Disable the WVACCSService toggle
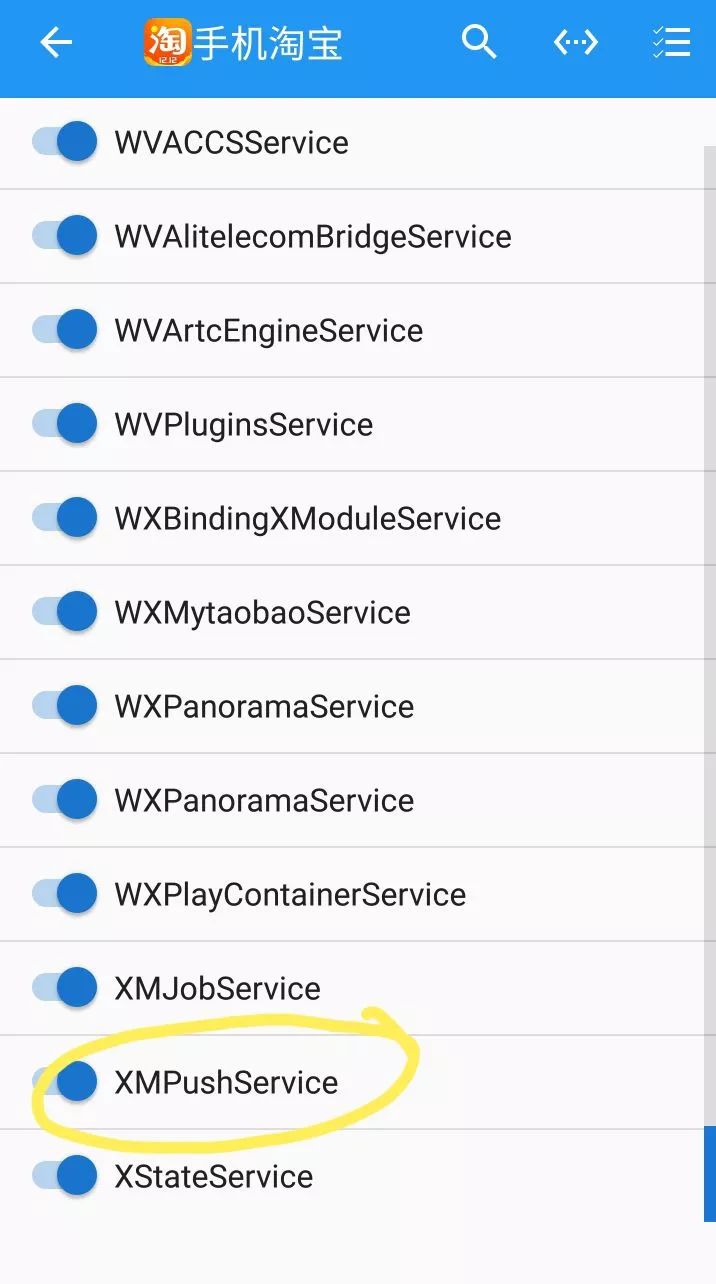Screen dimensions: 716x1284 coord(65,142)
